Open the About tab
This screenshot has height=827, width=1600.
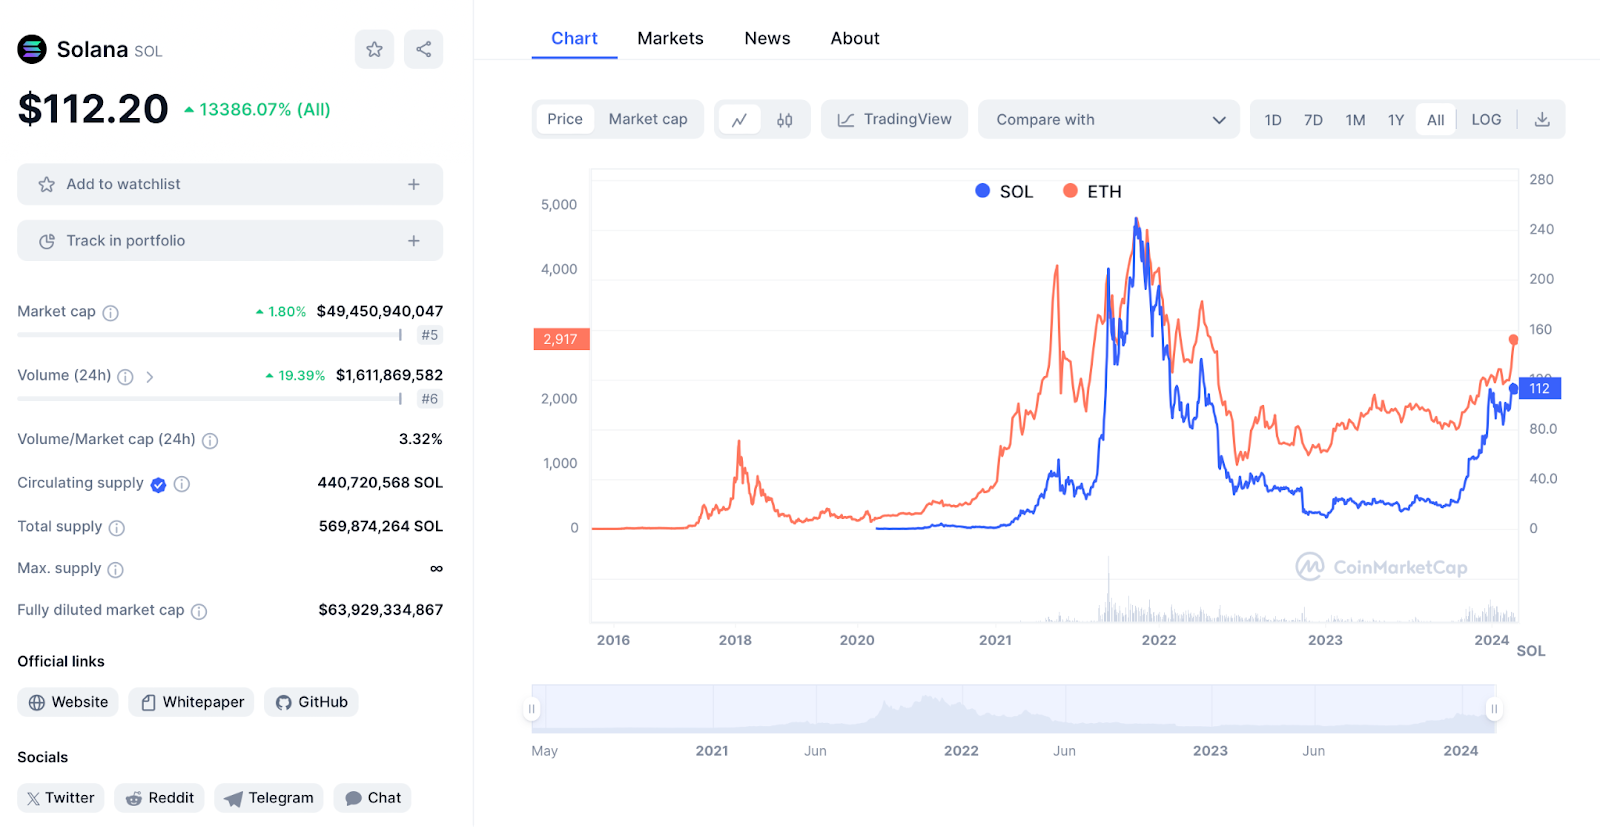(x=855, y=38)
